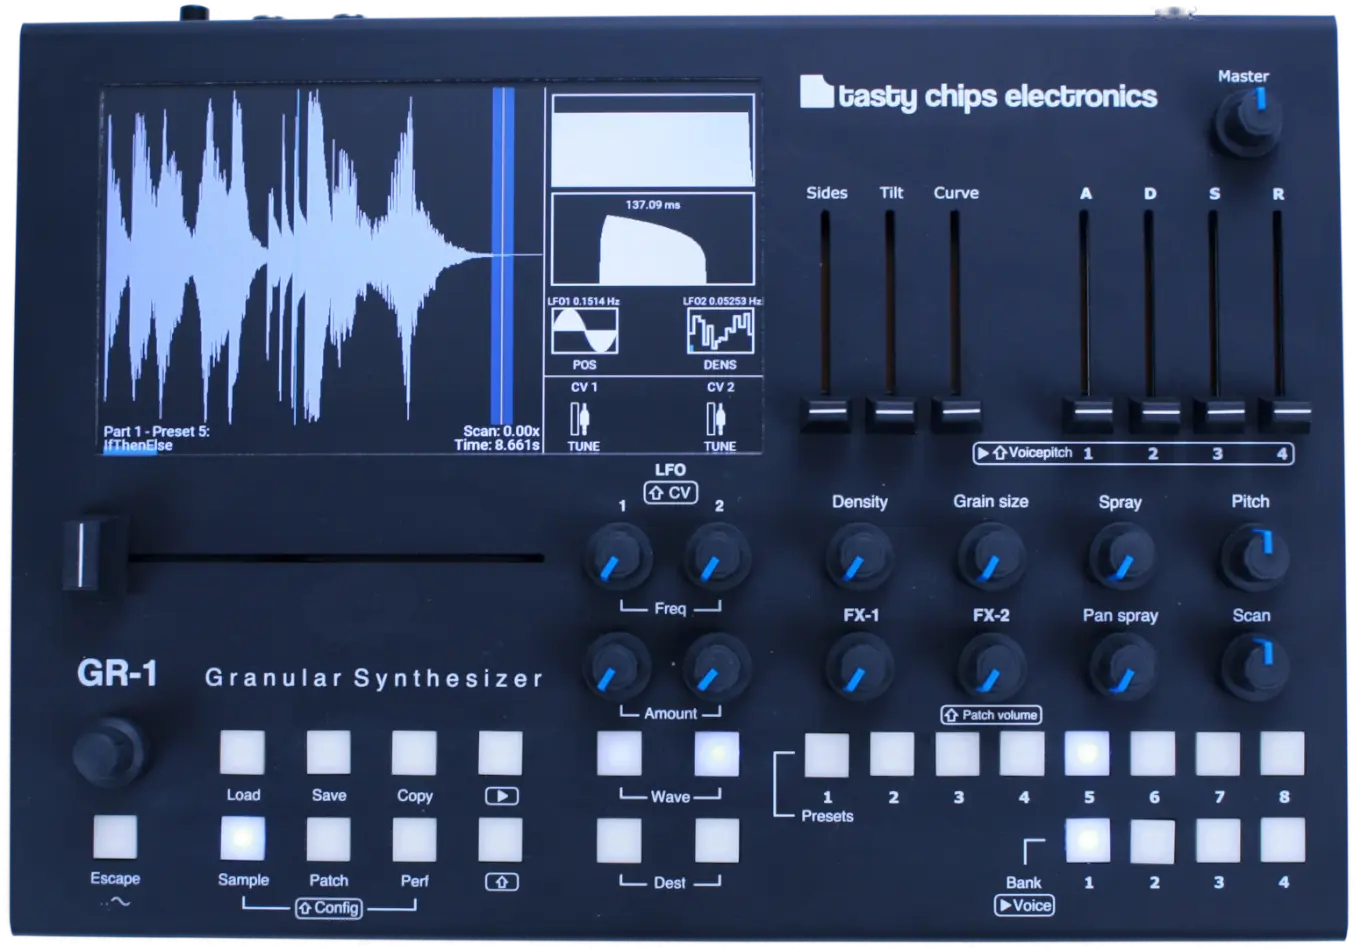The image size is (1358, 950).
Task: Click the Decay (D) fader cap
Action: tap(1153, 414)
